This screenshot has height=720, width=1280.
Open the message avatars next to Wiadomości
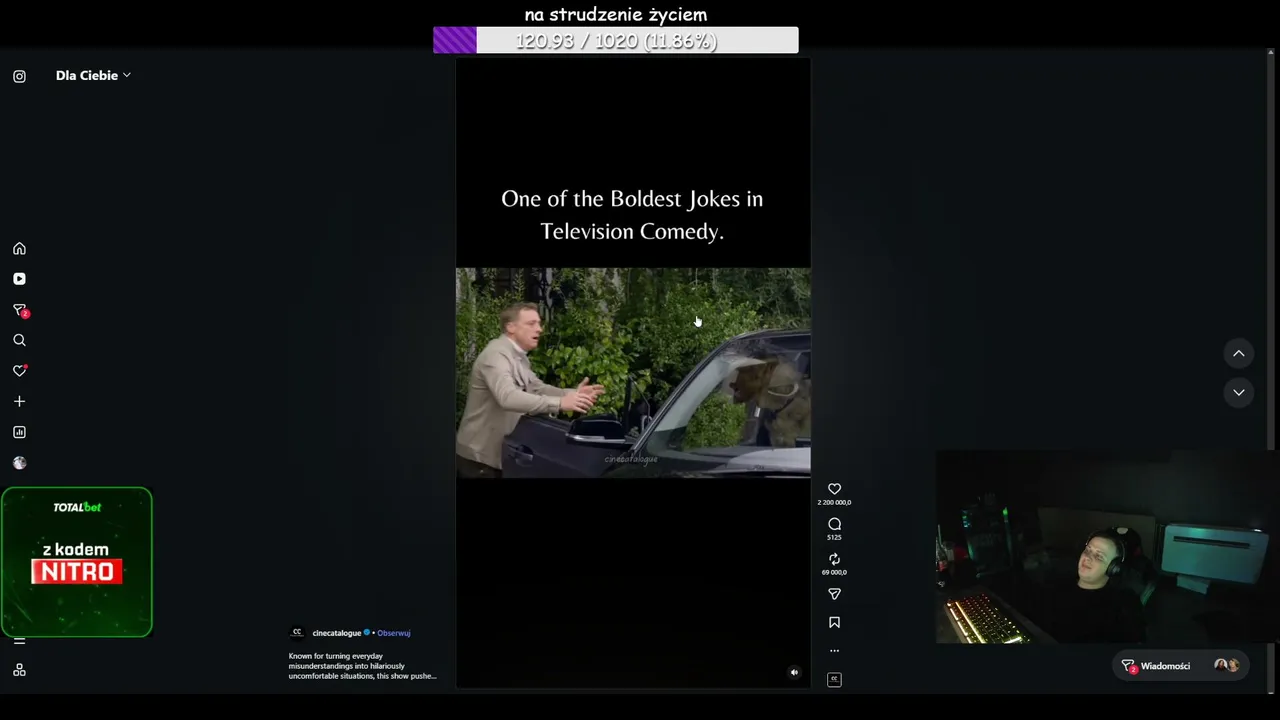(1227, 666)
